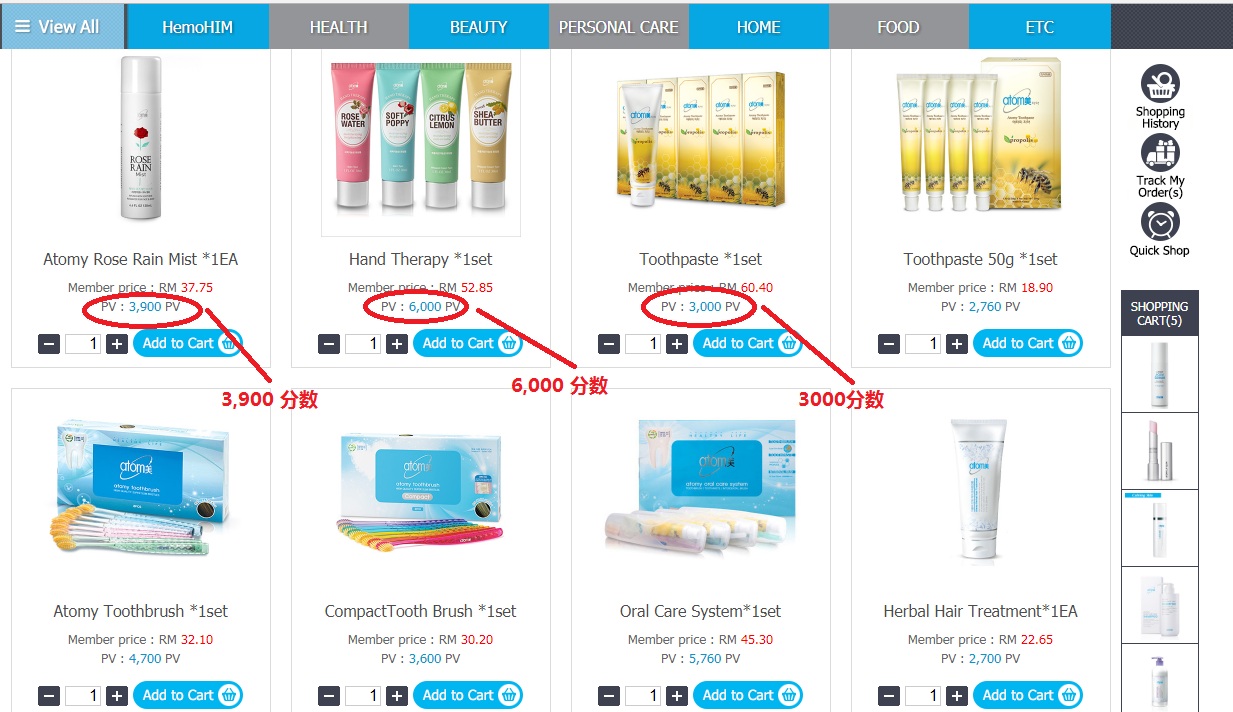Image resolution: width=1233 pixels, height=712 pixels.
Task: Decrease quantity of Oral Care System
Action: click(609, 696)
